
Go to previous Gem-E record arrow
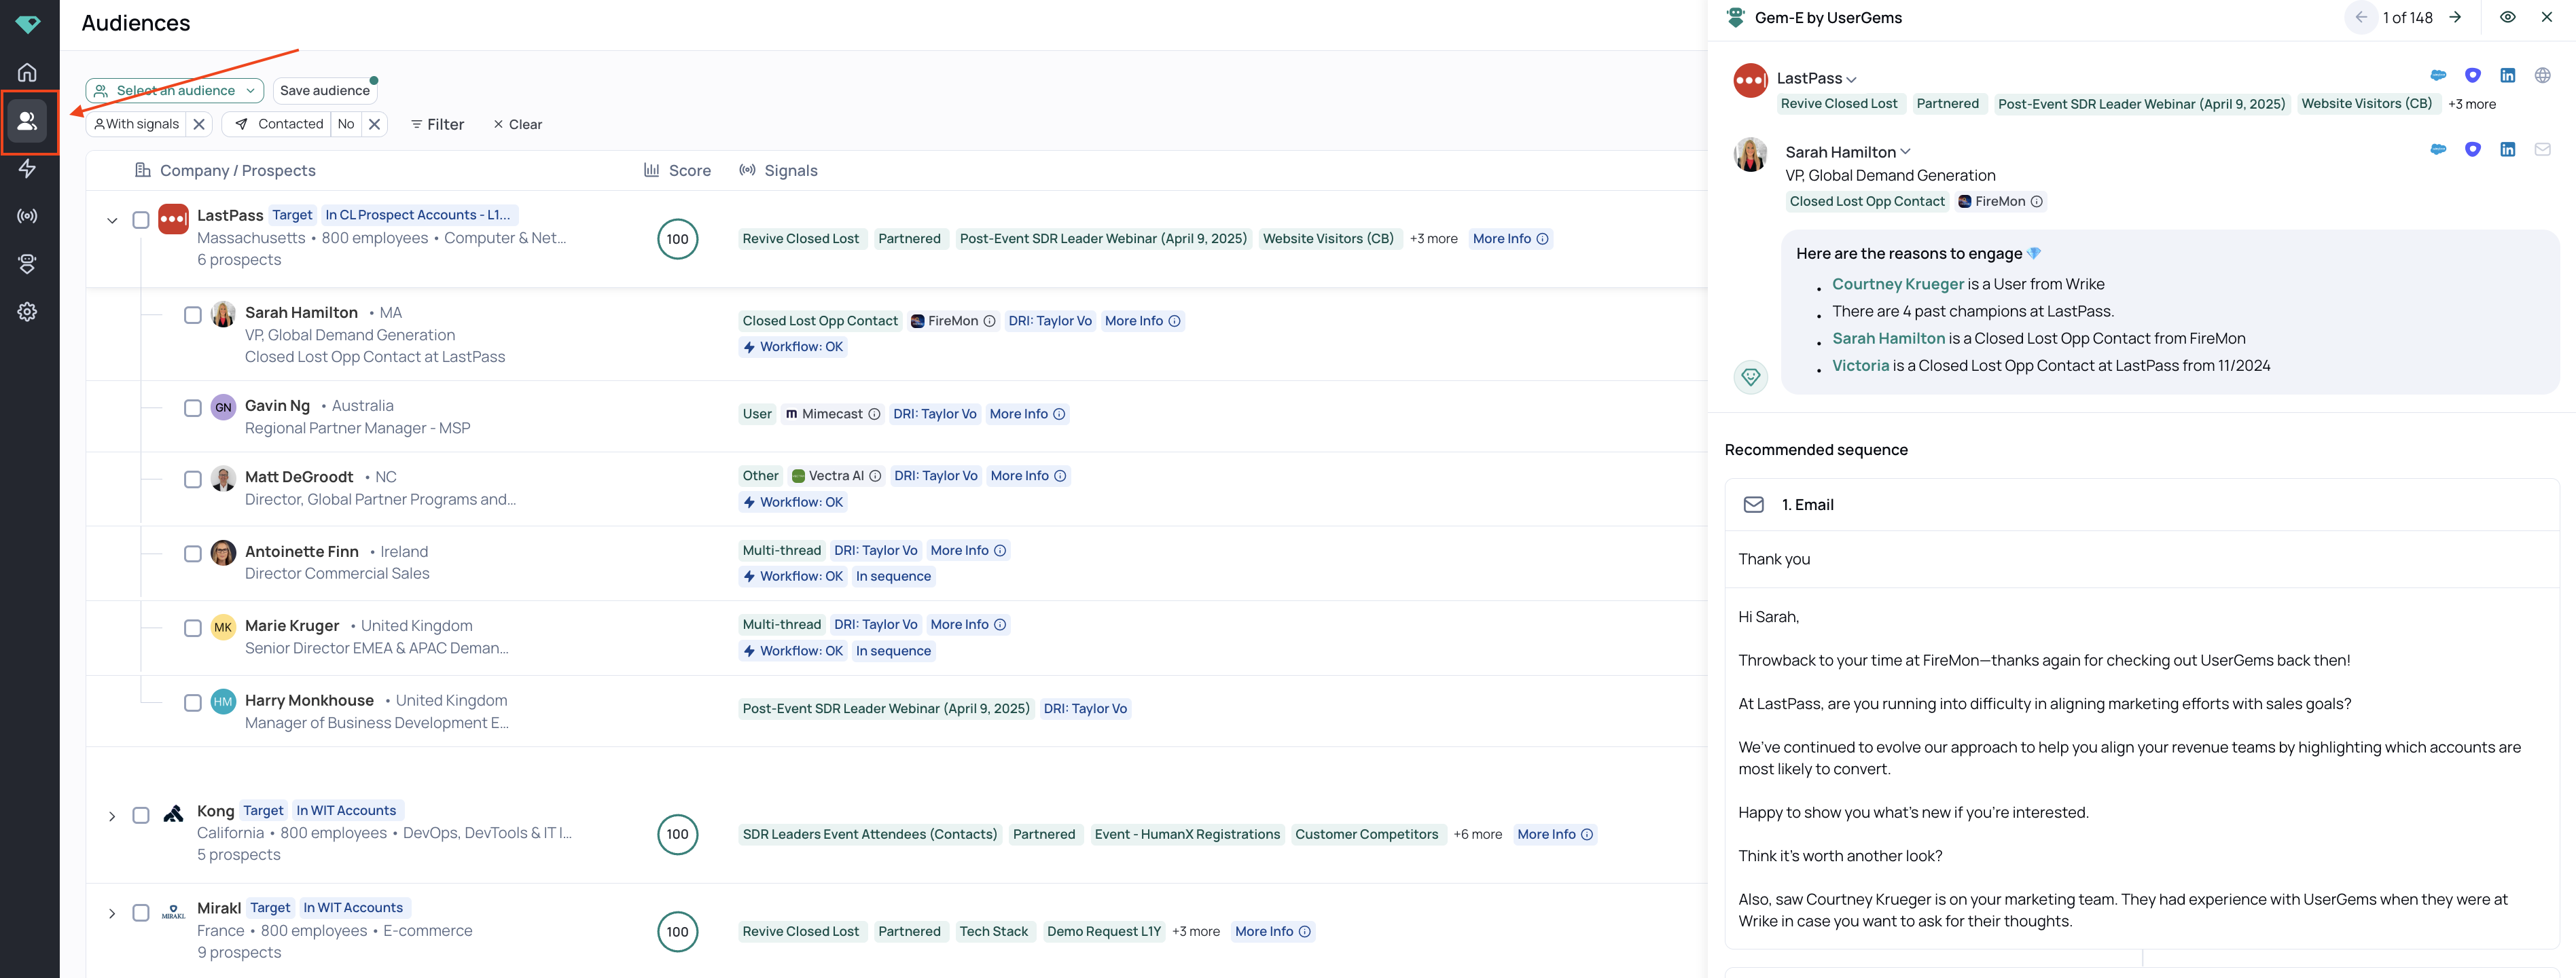pyautogui.click(x=2361, y=17)
